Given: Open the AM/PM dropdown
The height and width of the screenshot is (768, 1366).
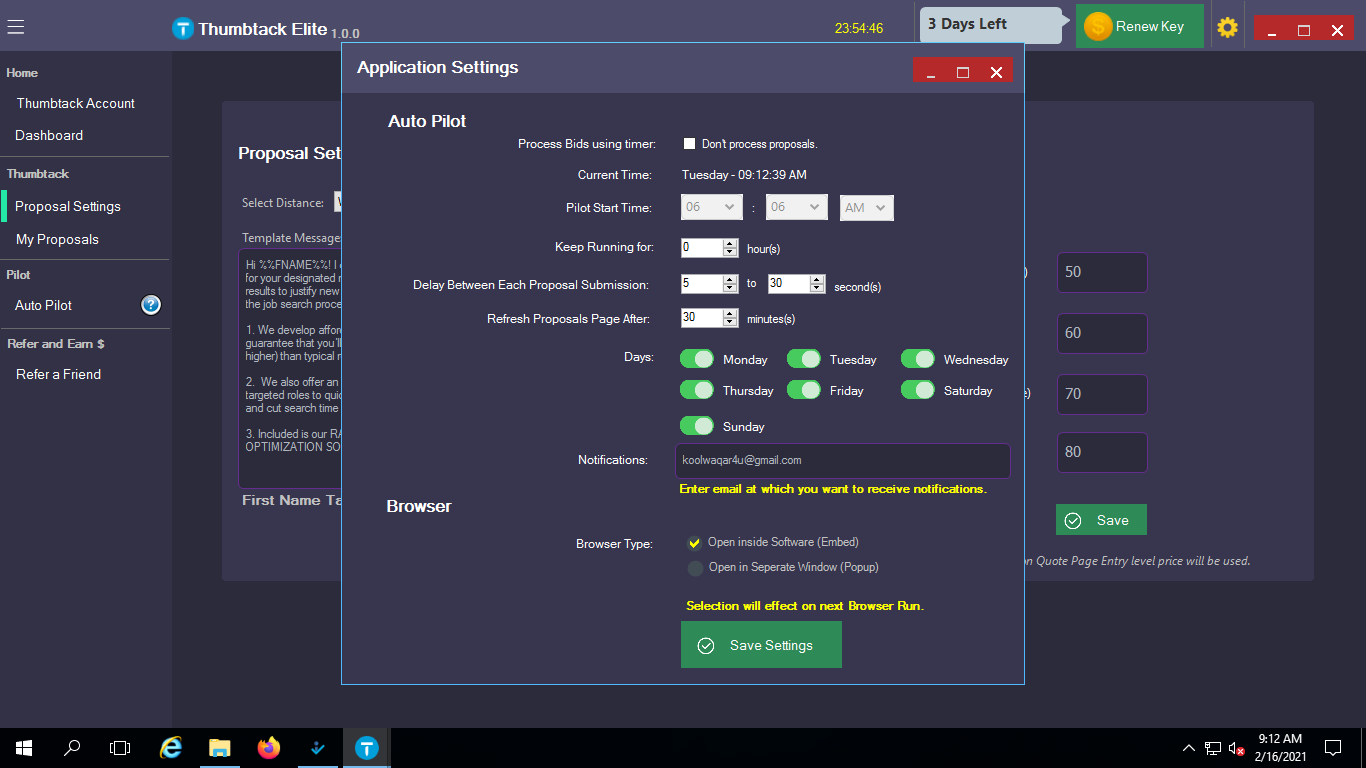Looking at the screenshot, I should 867,207.
